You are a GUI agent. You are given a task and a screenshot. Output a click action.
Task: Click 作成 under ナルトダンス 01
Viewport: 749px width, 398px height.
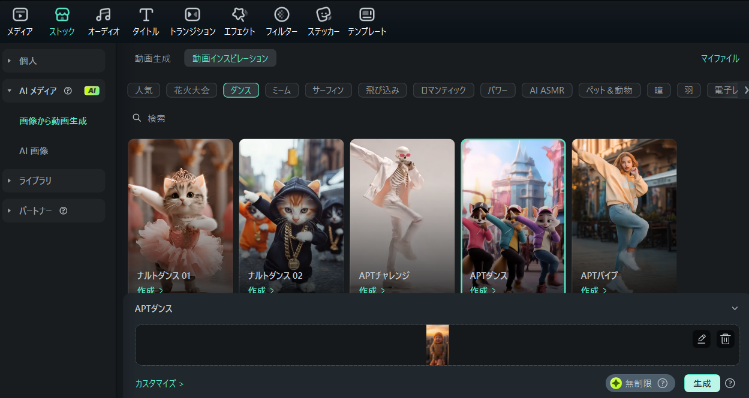coord(150,290)
